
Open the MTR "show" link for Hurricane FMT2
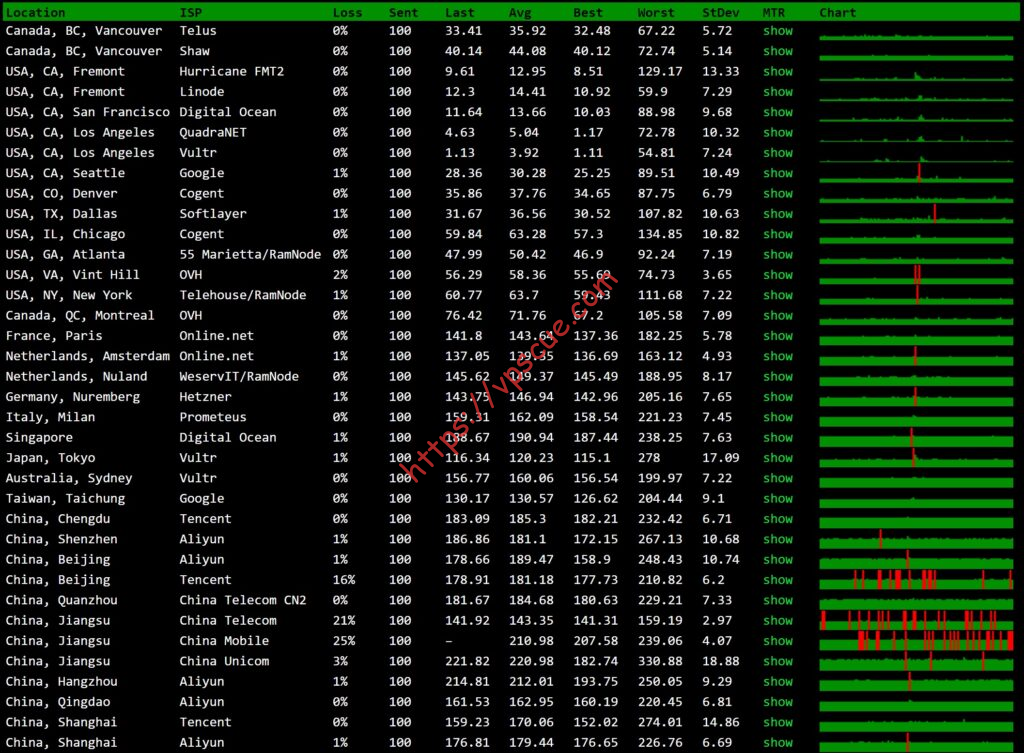click(x=778, y=71)
